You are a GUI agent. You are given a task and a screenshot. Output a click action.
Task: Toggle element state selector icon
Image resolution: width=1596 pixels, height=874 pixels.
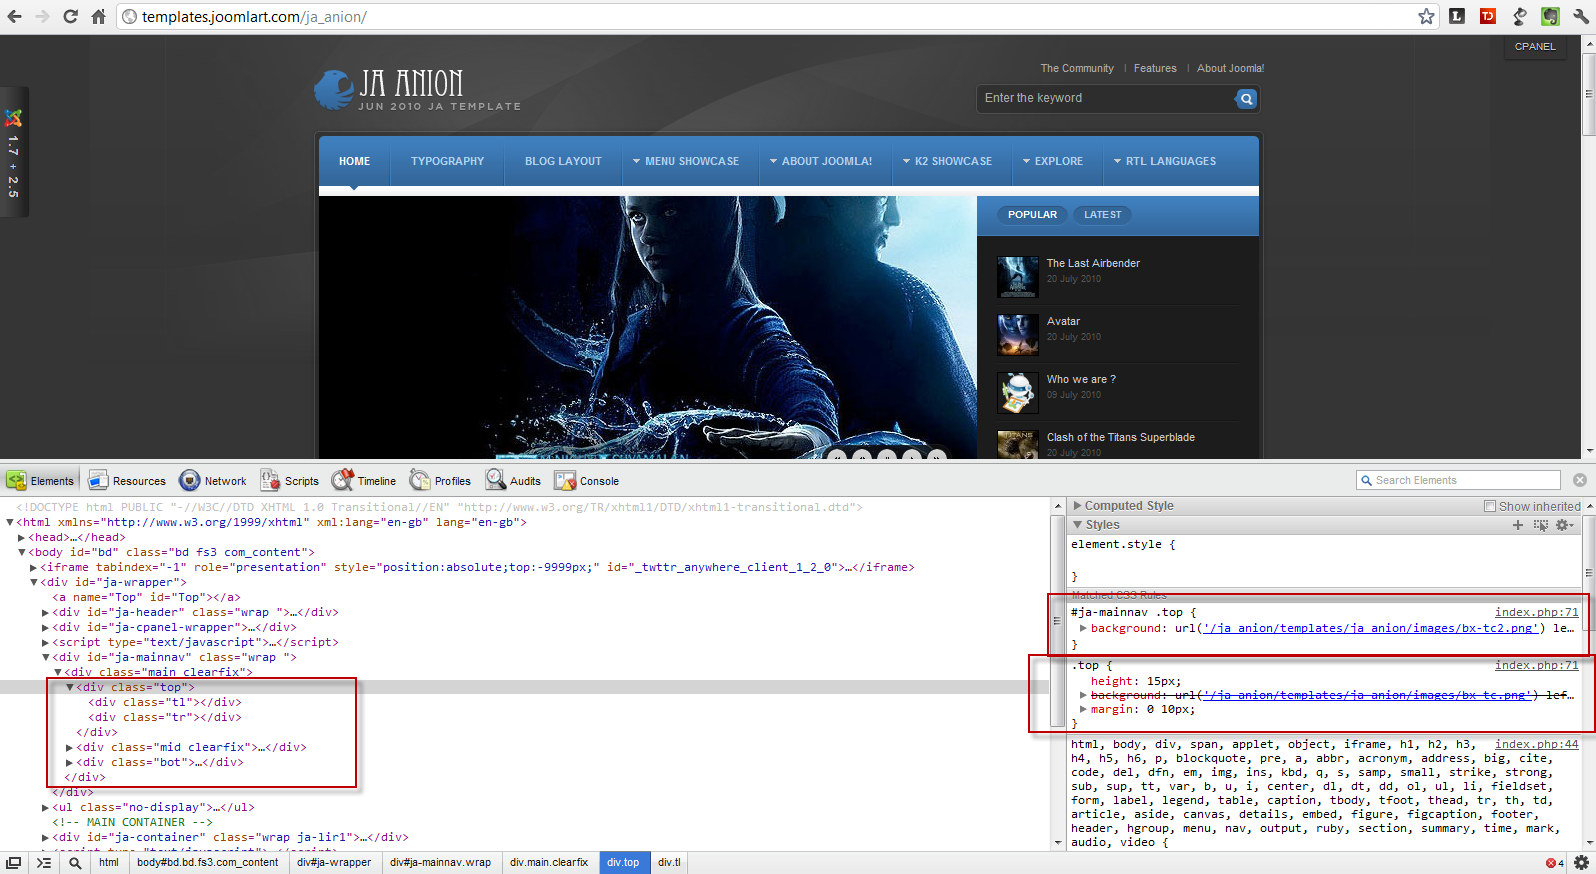(x=1540, y=525)
